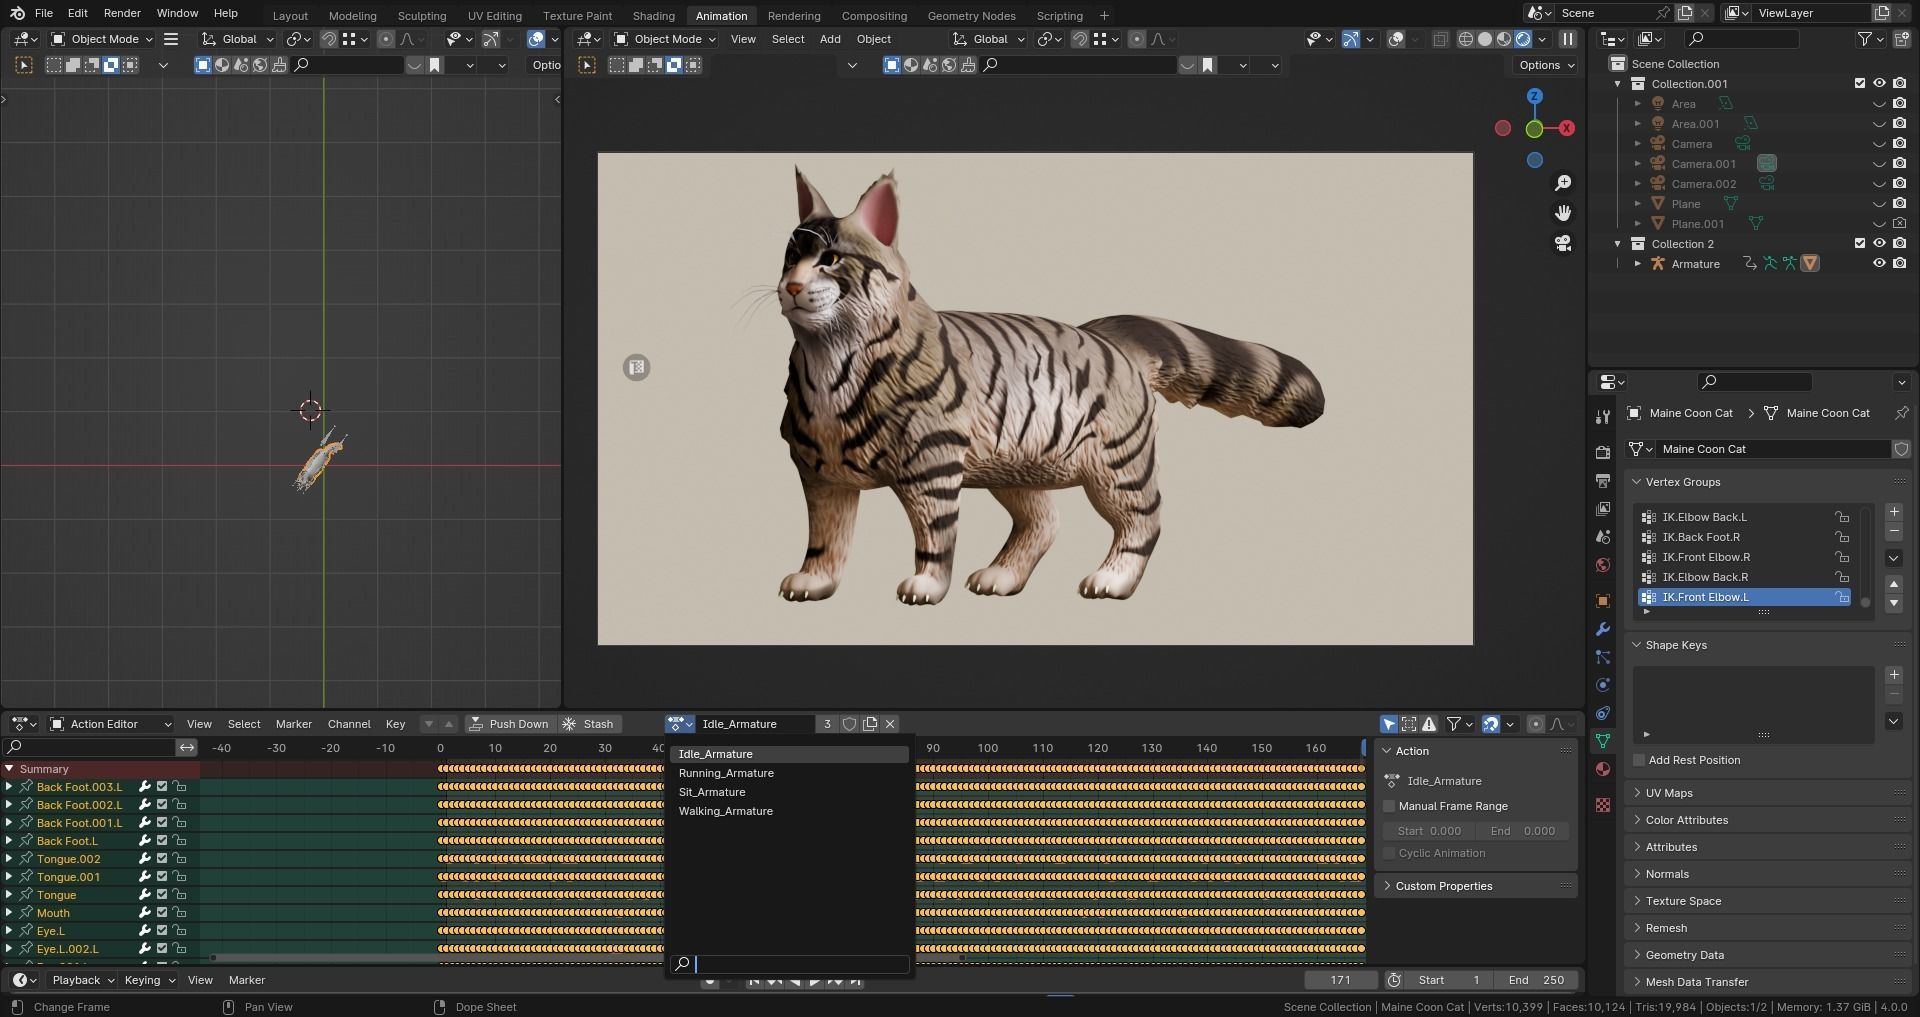Click the Keying popover button
Image resolution: width=1920 pixels, height=1017 pixels.
pyautogui.click(x=149, y=980)
